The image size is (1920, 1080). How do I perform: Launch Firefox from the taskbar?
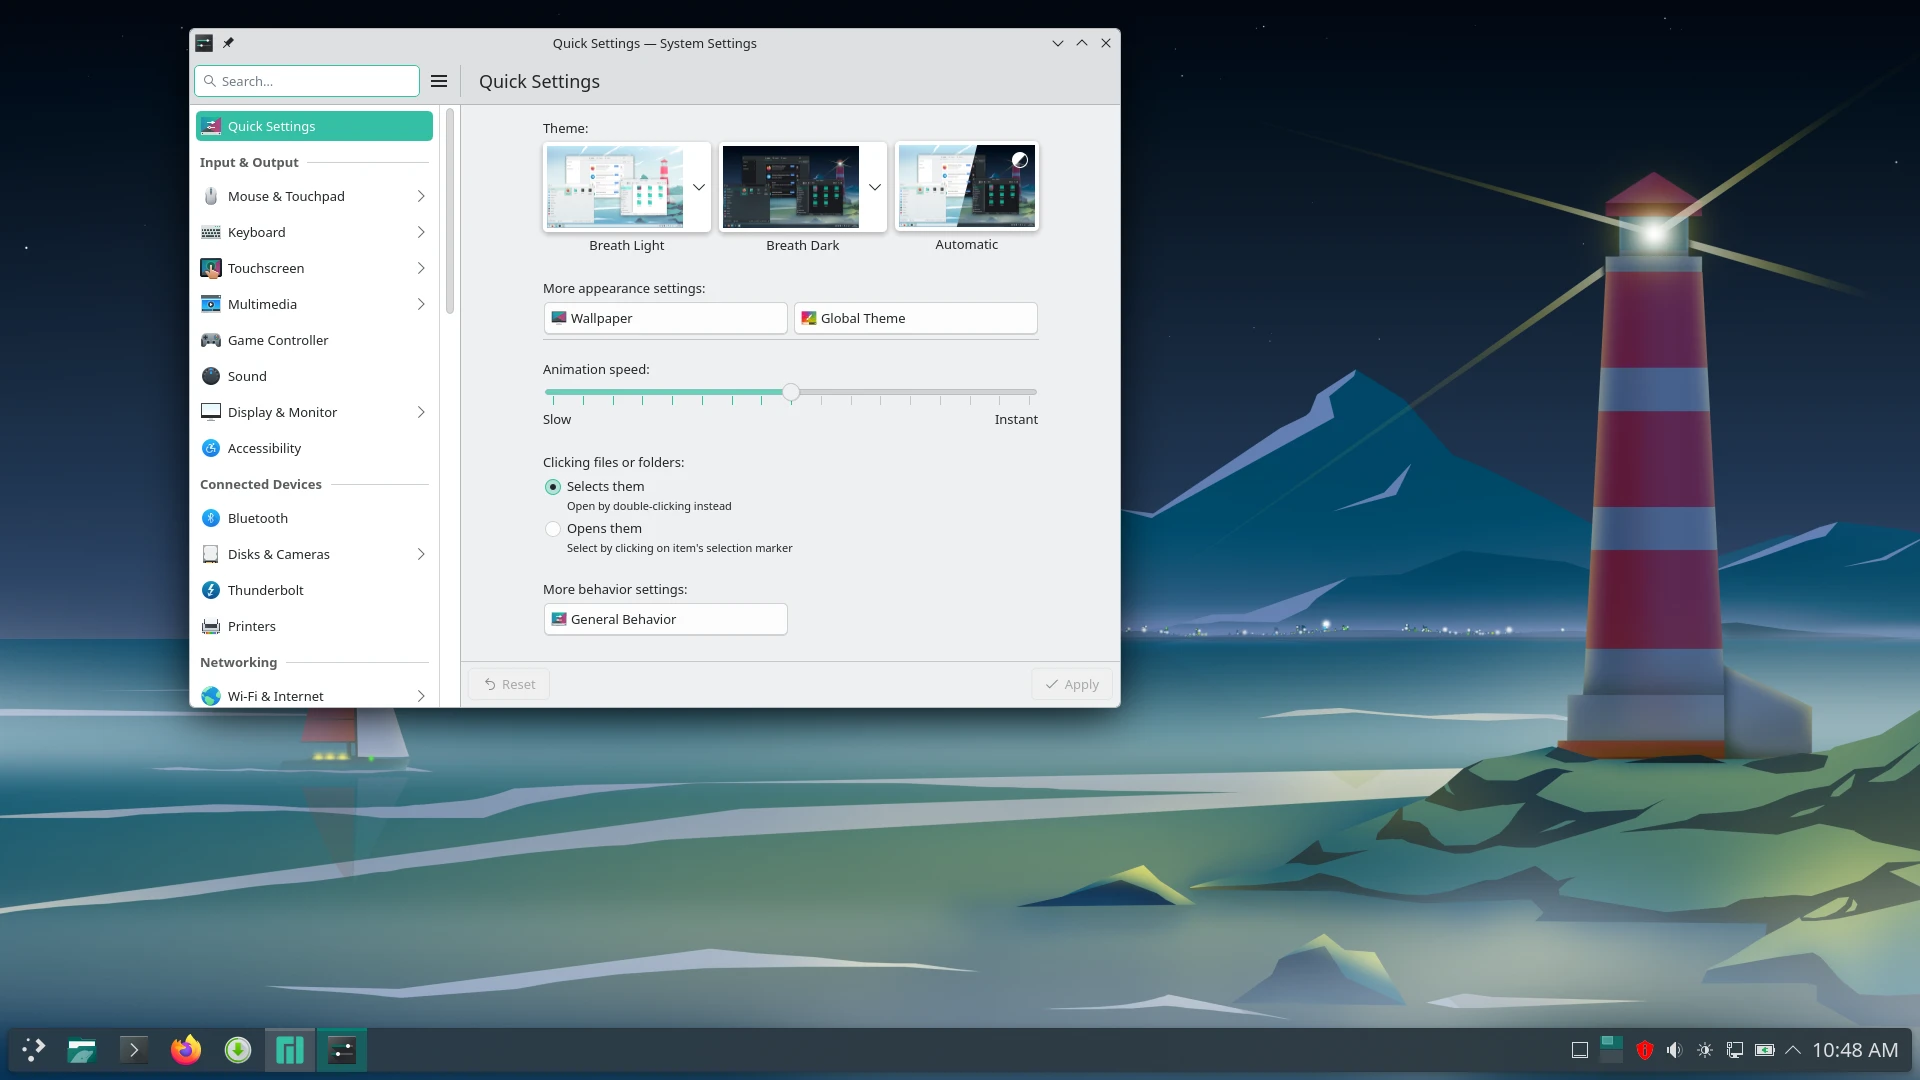[x=185, y=1049]
